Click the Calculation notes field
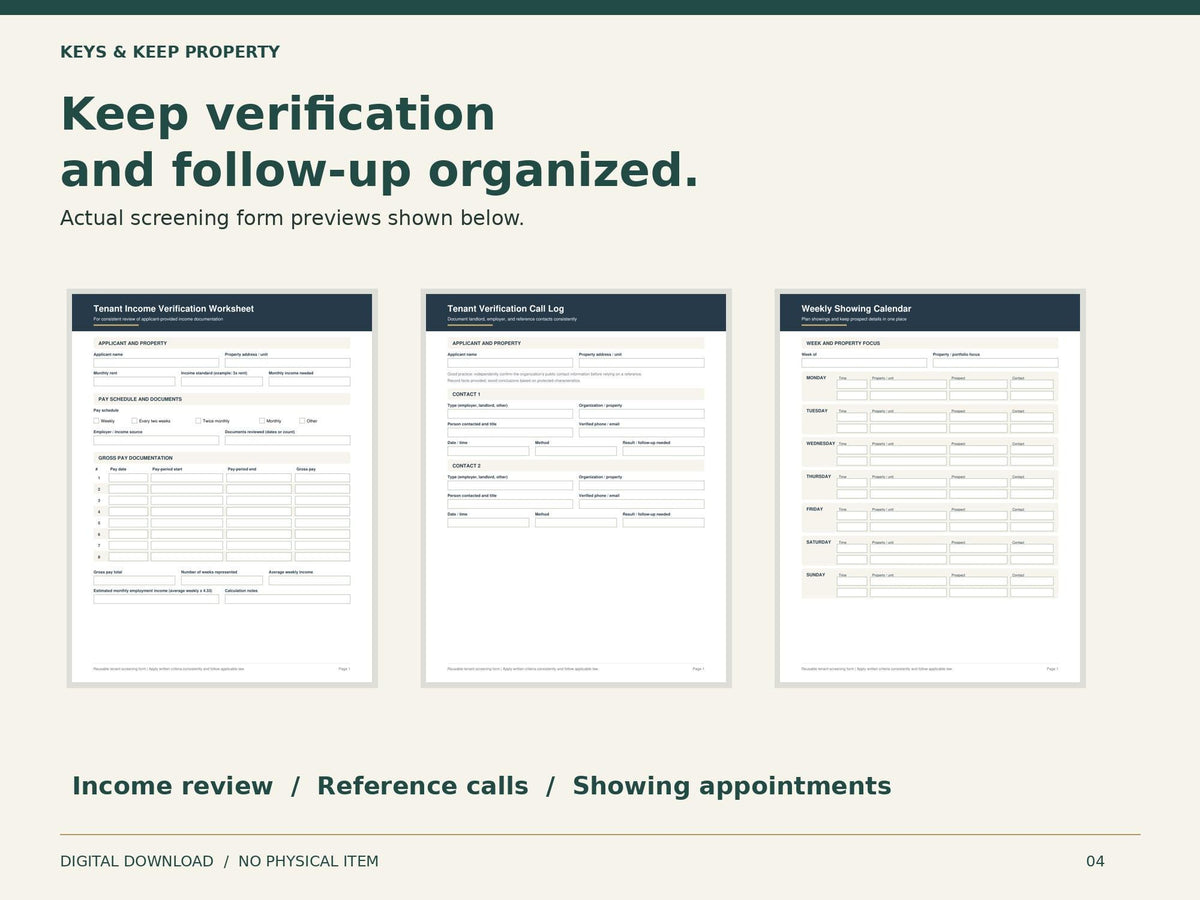 pos(287,599)
